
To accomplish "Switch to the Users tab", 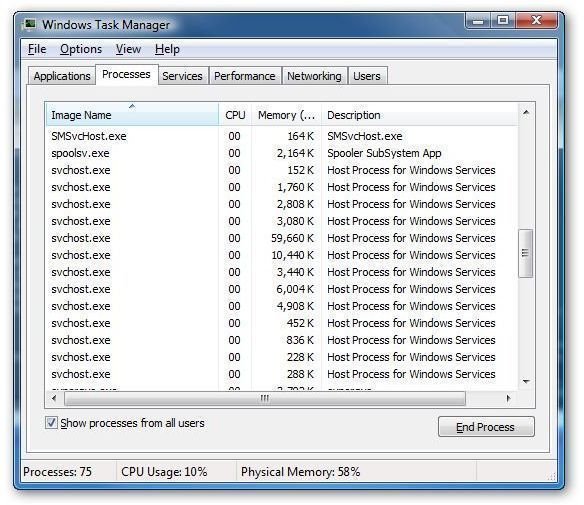I will (367, 76).
